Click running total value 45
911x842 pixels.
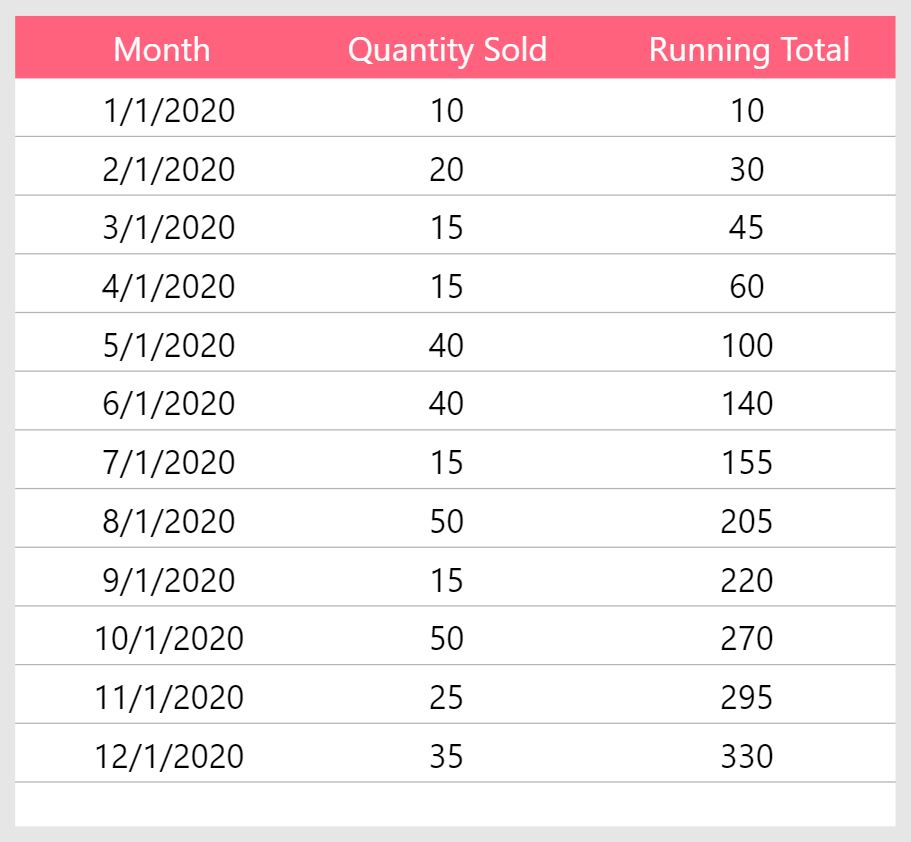(x=747, y=227)
